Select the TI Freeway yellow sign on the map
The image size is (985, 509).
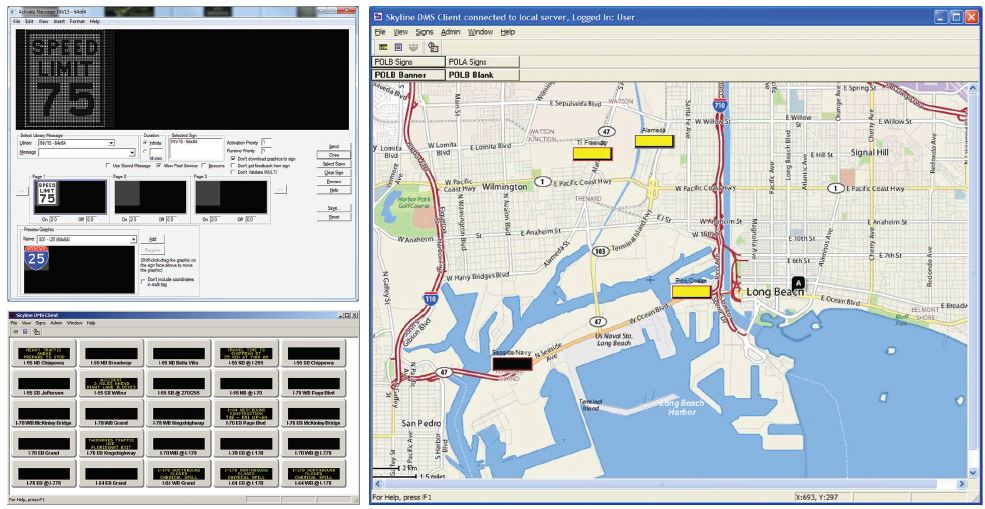[x=592, y=153]
